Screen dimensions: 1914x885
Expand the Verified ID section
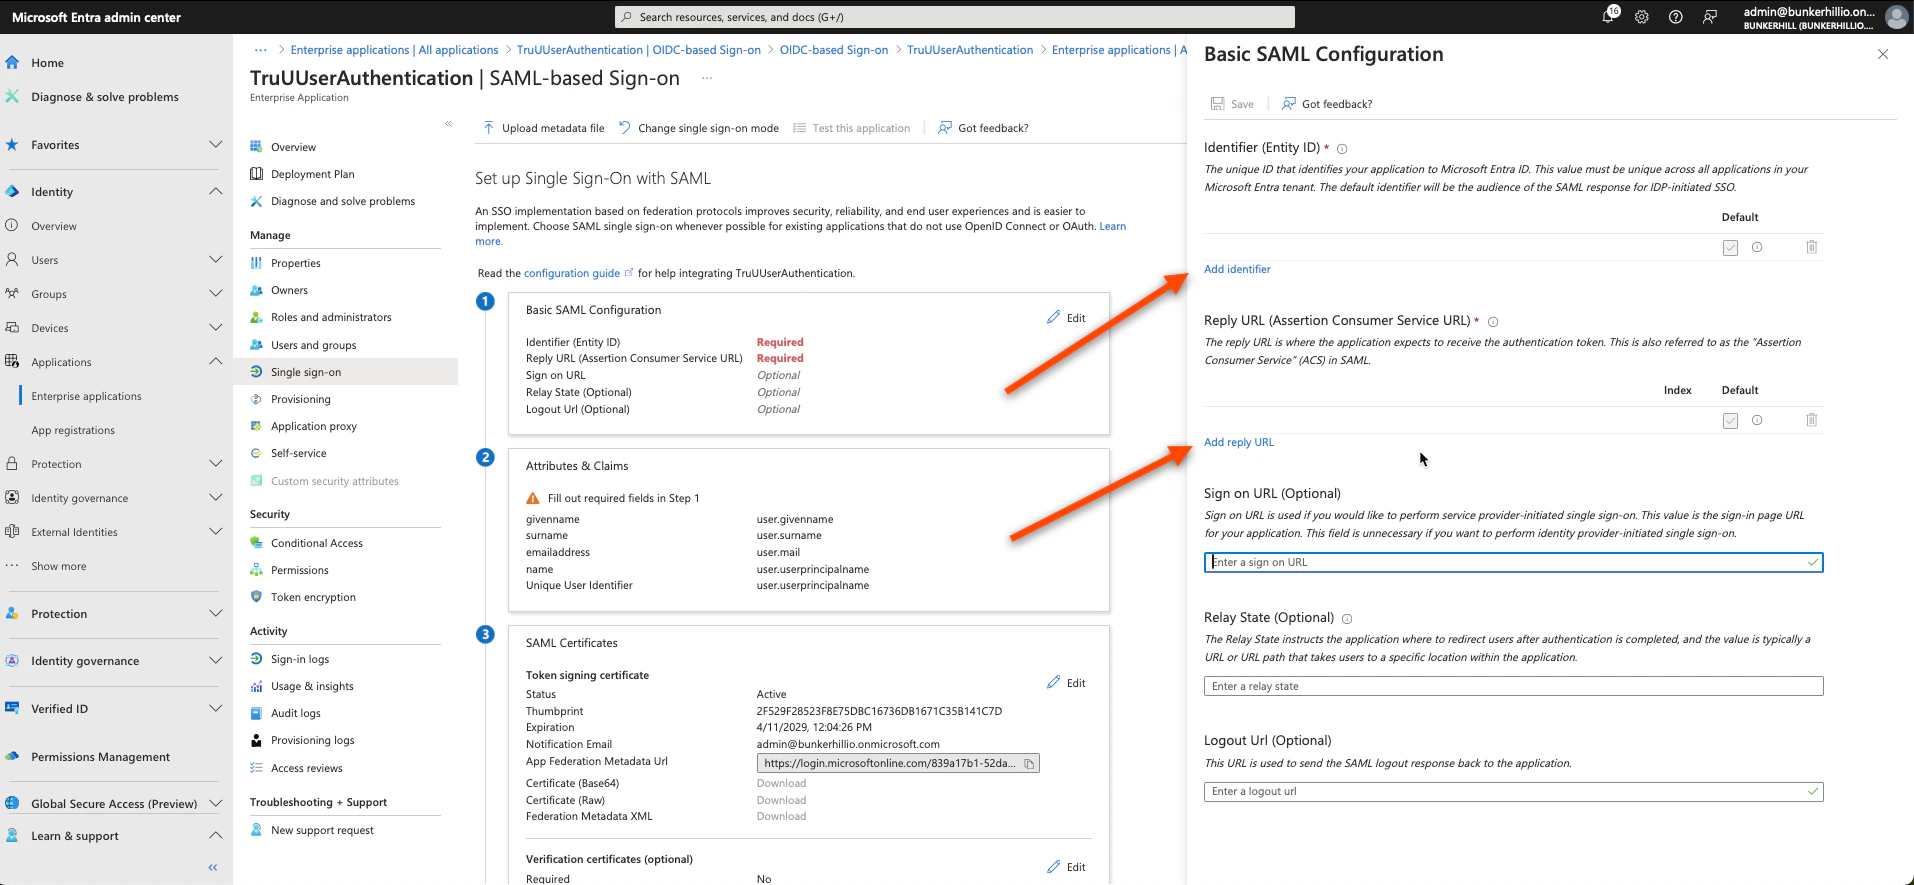pyautogui.click(x=215, y=709)
